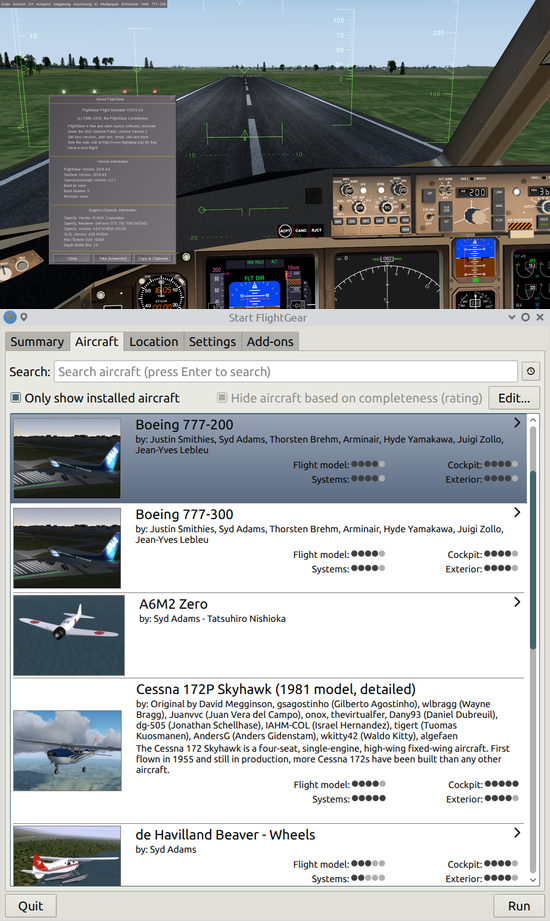The height and width of the screenshot is (921, 550).
Task: Click Take Screenshot in About dialog
Action: tap(112, 258)
